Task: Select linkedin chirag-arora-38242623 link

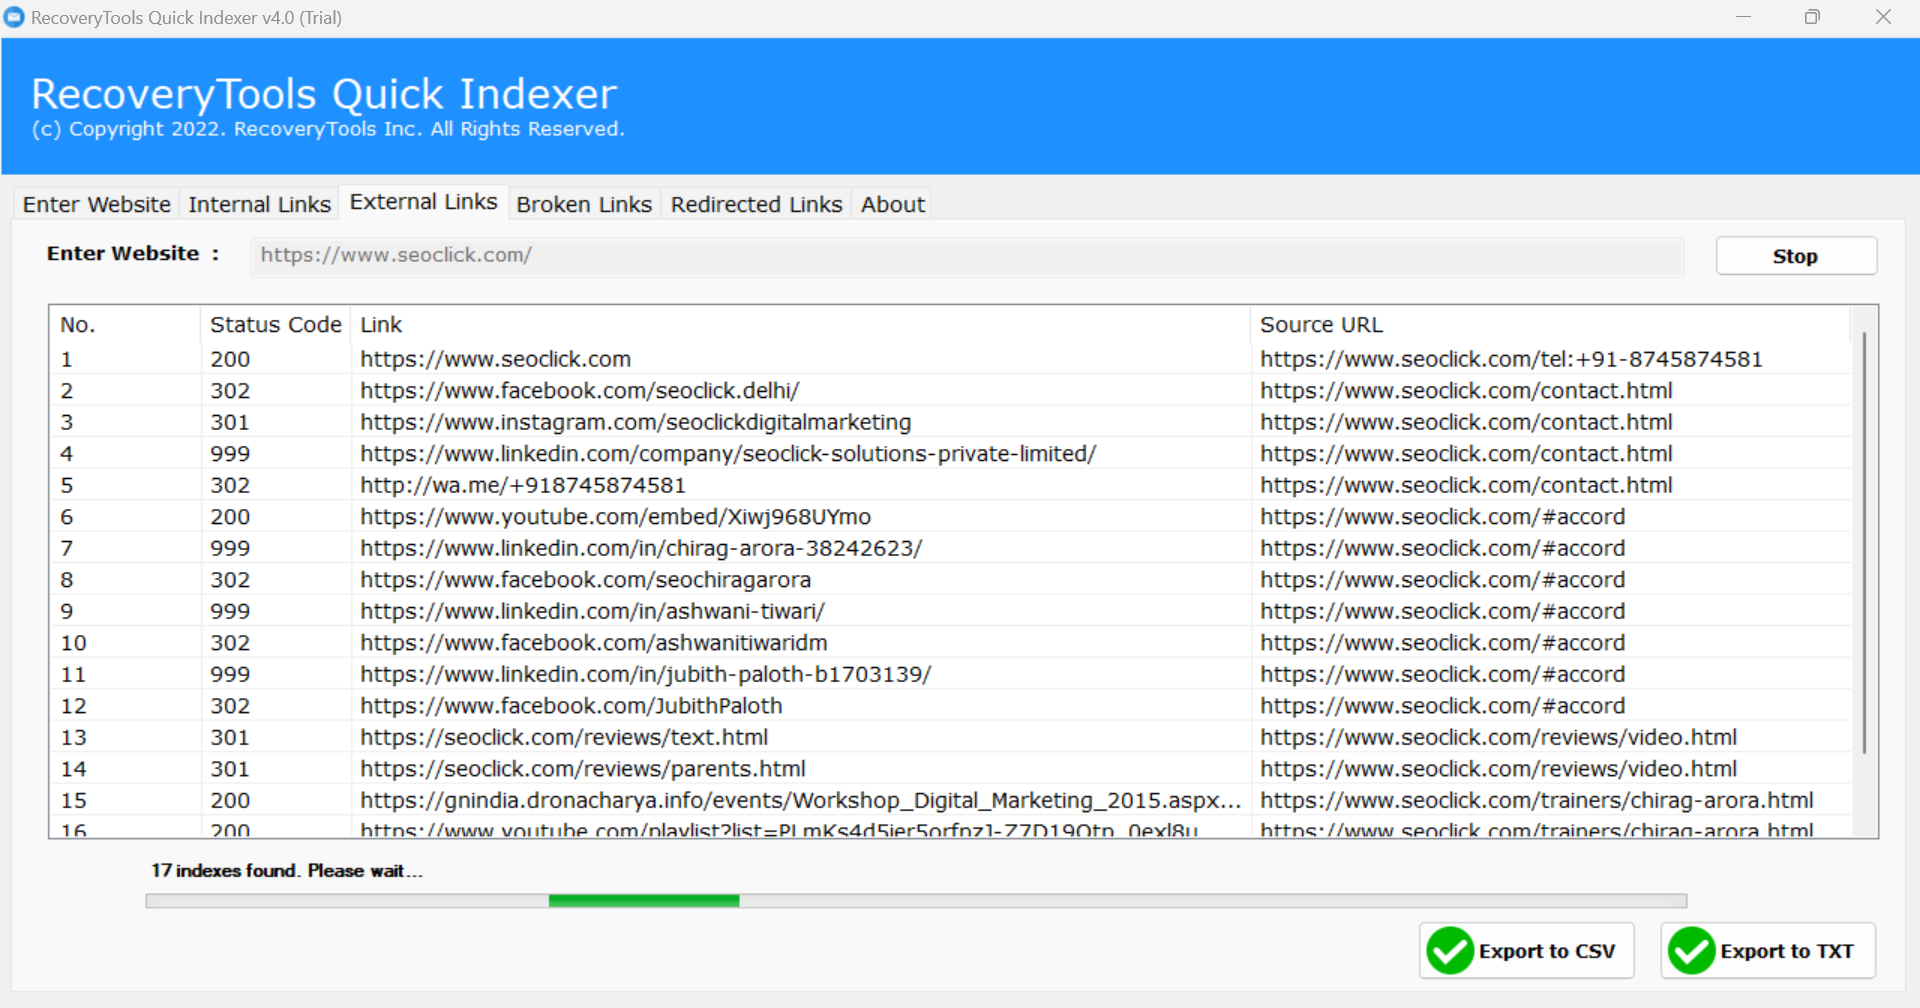Action: (x=641, y=548)
